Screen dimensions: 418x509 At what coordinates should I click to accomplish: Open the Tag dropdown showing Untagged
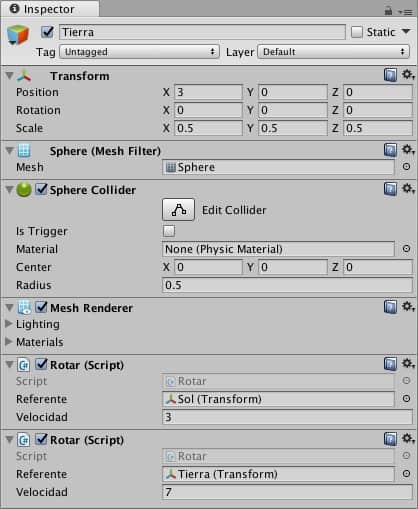point(139,52)
